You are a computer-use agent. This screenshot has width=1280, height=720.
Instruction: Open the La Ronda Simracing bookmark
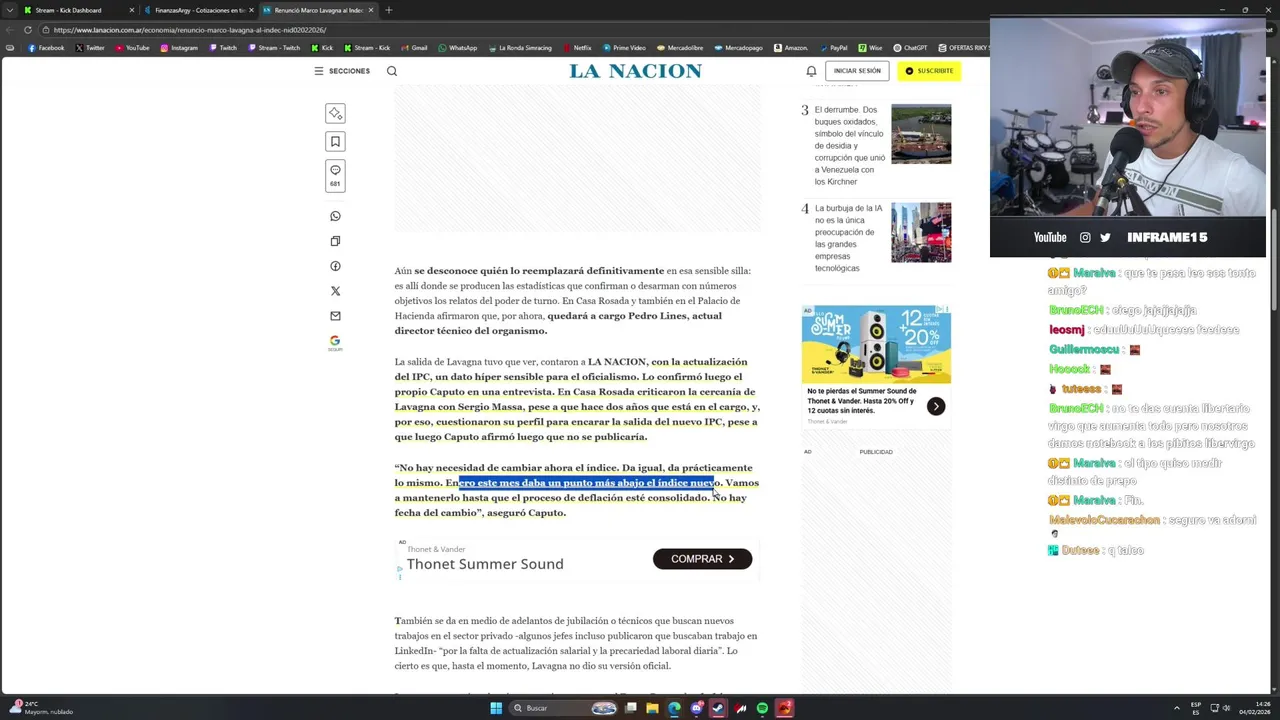click(520, 48)
